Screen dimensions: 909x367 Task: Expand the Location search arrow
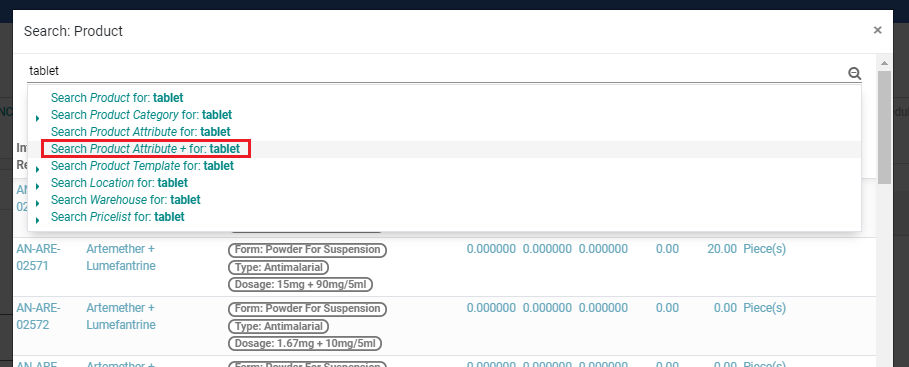pyautogui.click(x=38, y=186)
